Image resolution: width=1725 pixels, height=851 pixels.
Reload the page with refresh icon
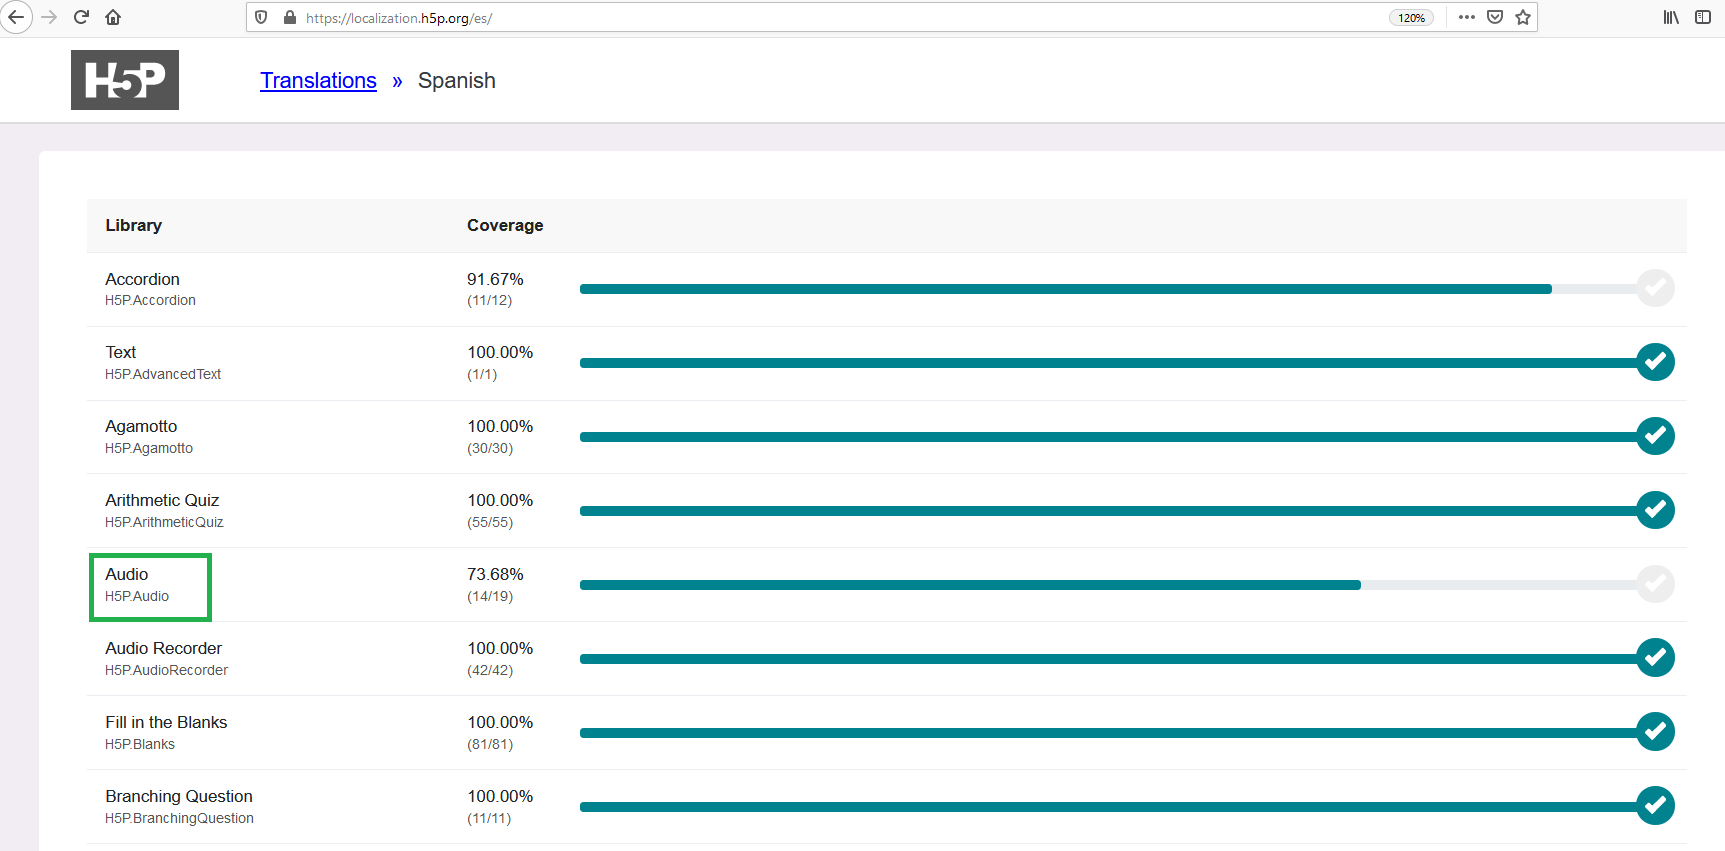[x=82, y=17]
